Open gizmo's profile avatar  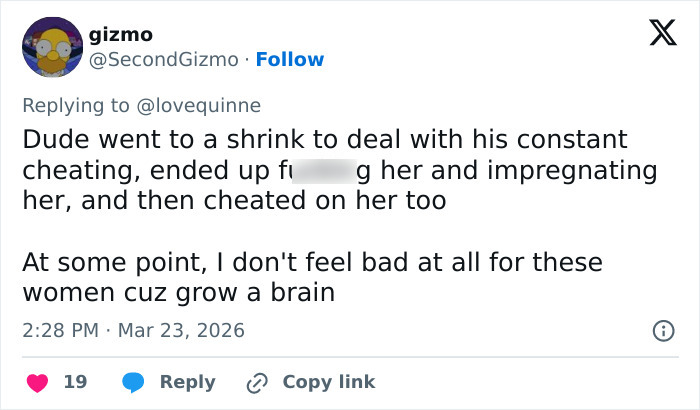(52, 47)
